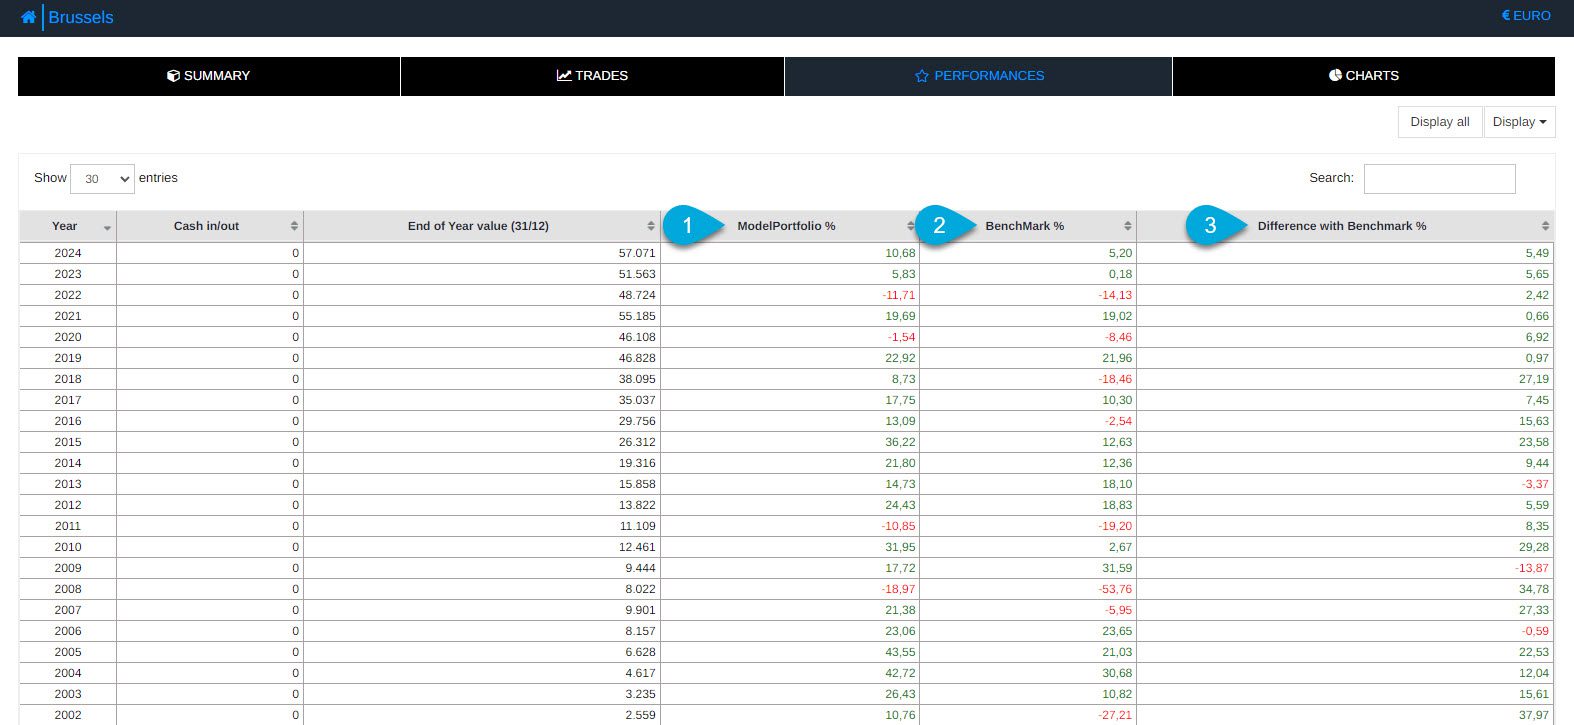
Task: Click the Brussels portfolio link
Action: click(x=81, y=17)
